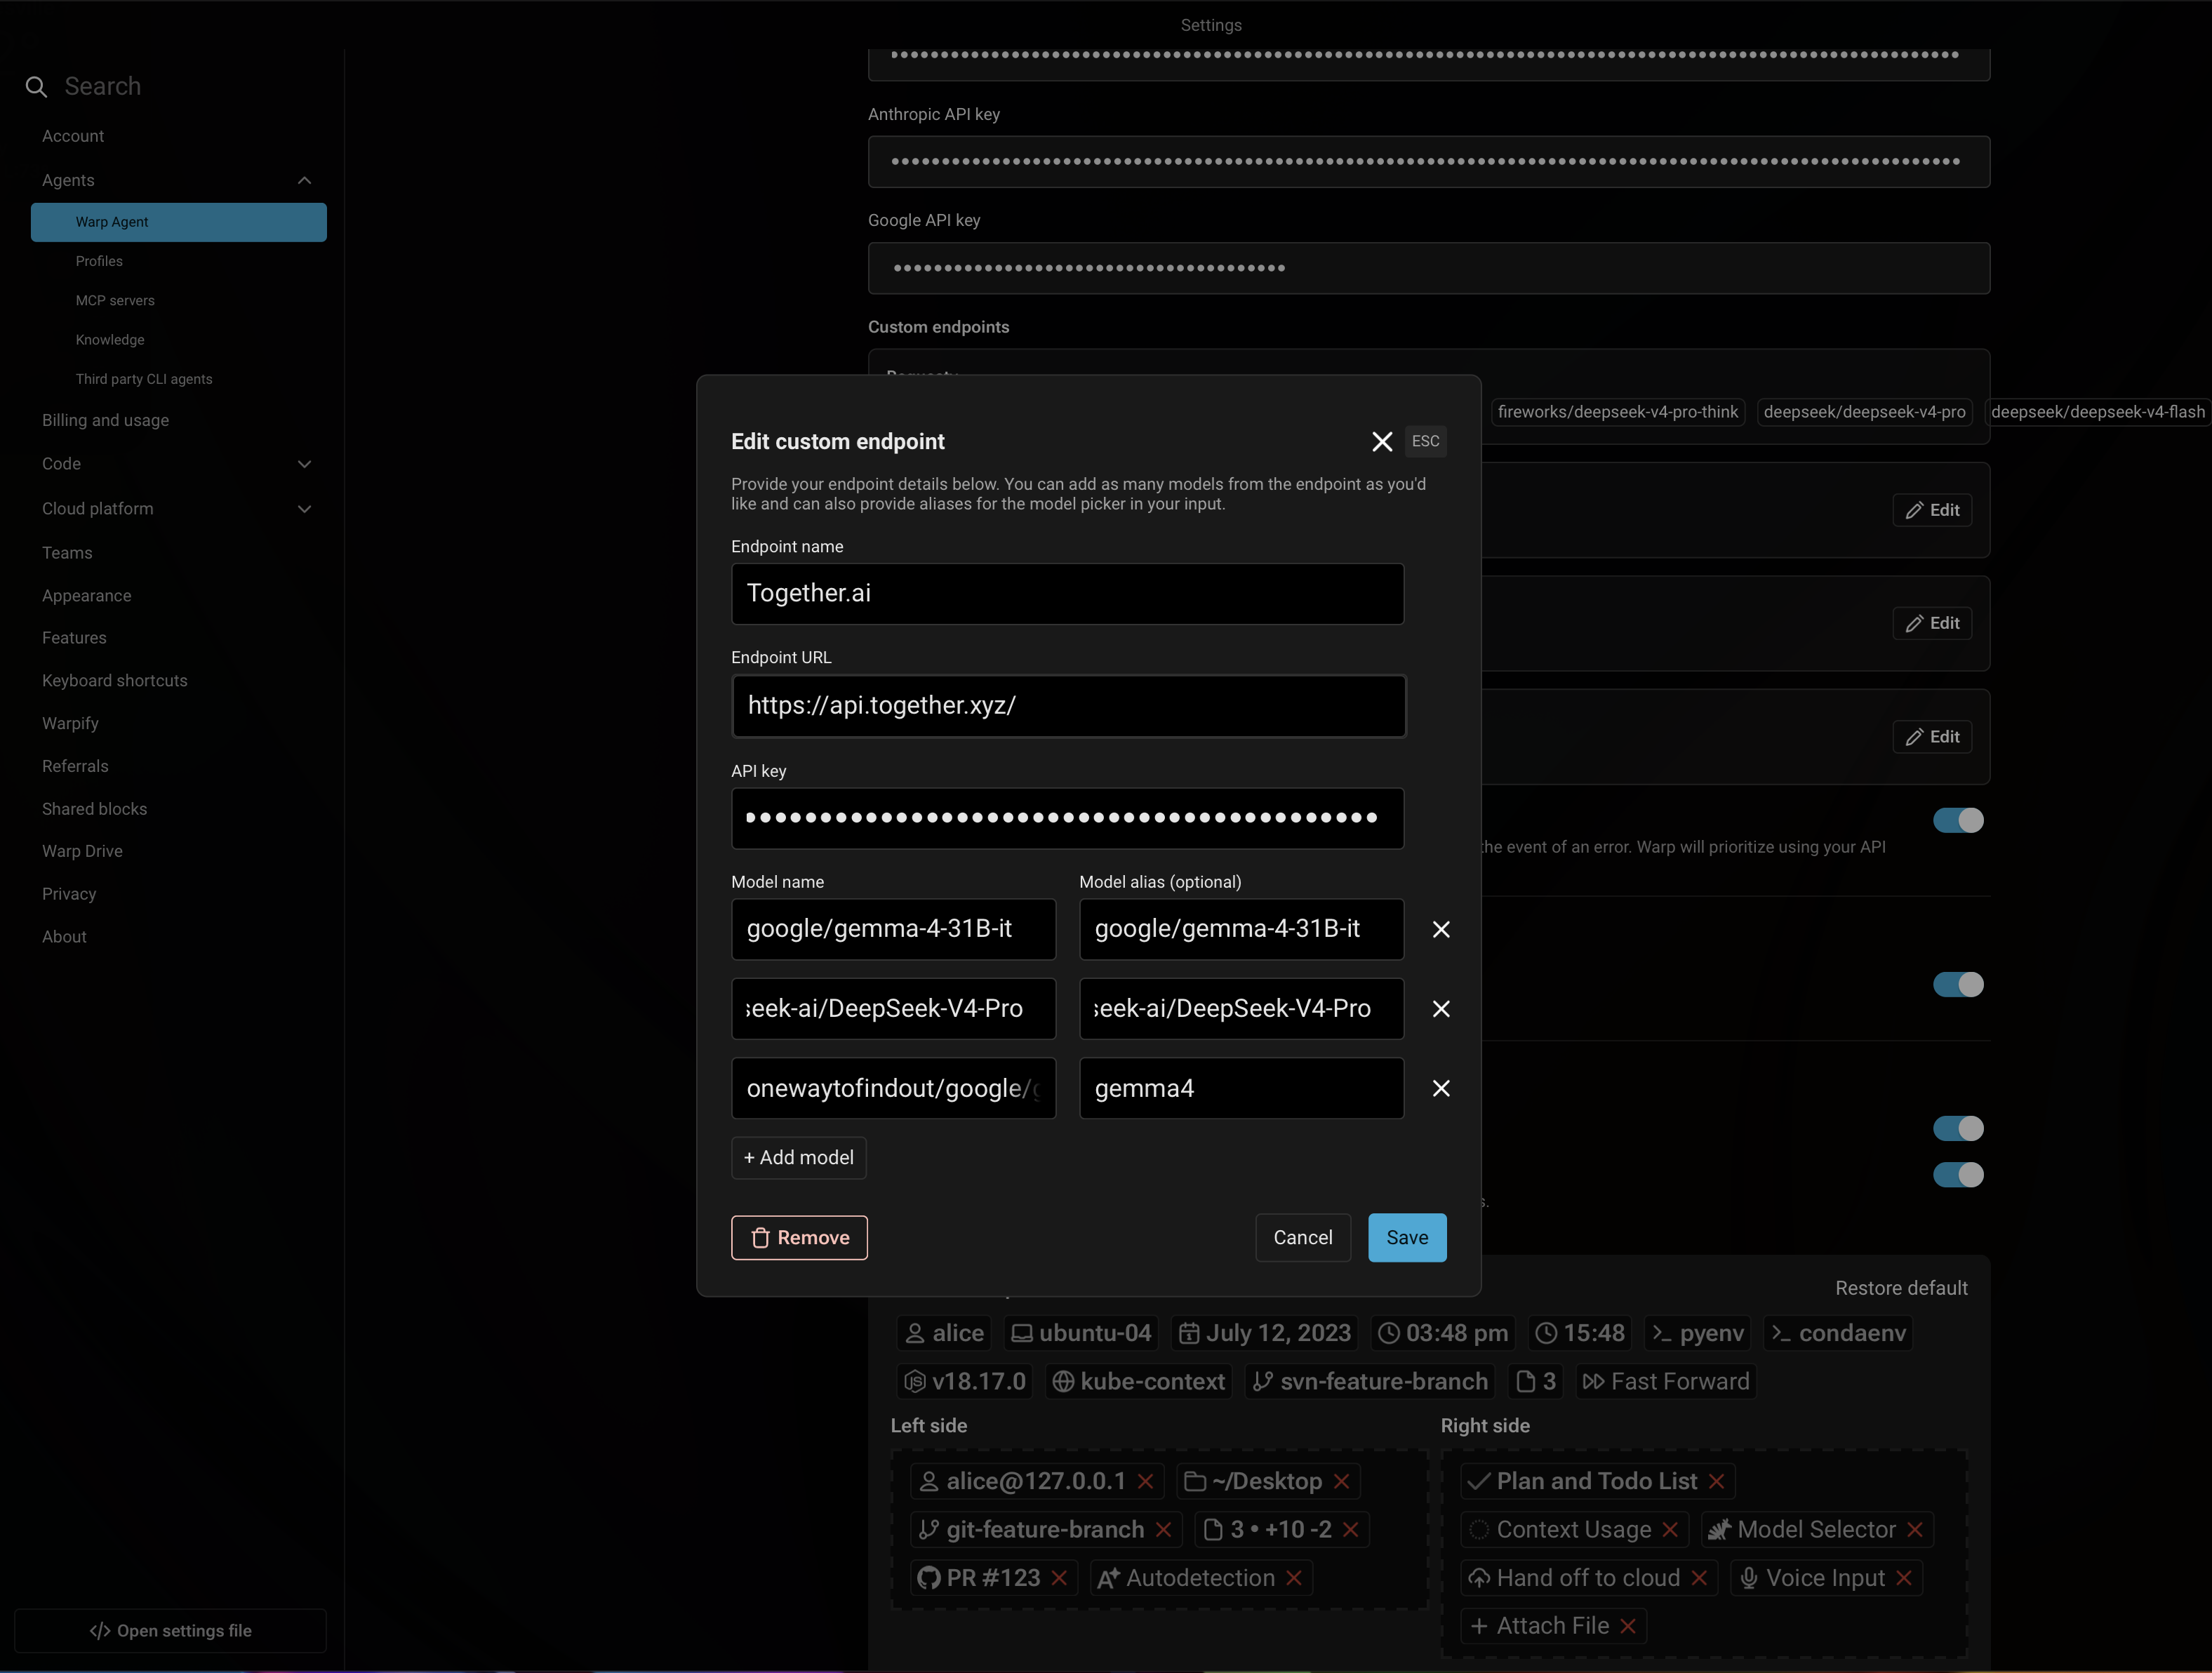This screenshot has height=1673, width=2212.
Task: Select the svn-feature-branch chip
Action: pos(1370,1381)
